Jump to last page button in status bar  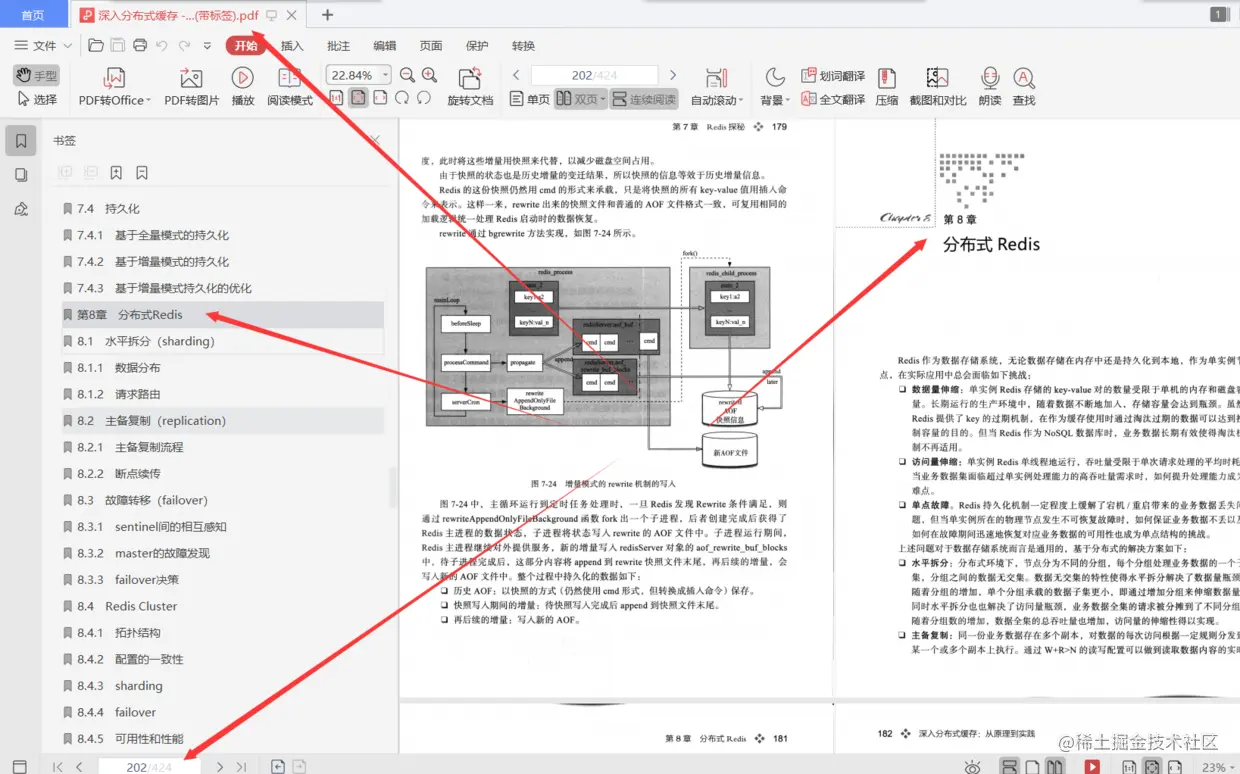click(x=241, y=767)
